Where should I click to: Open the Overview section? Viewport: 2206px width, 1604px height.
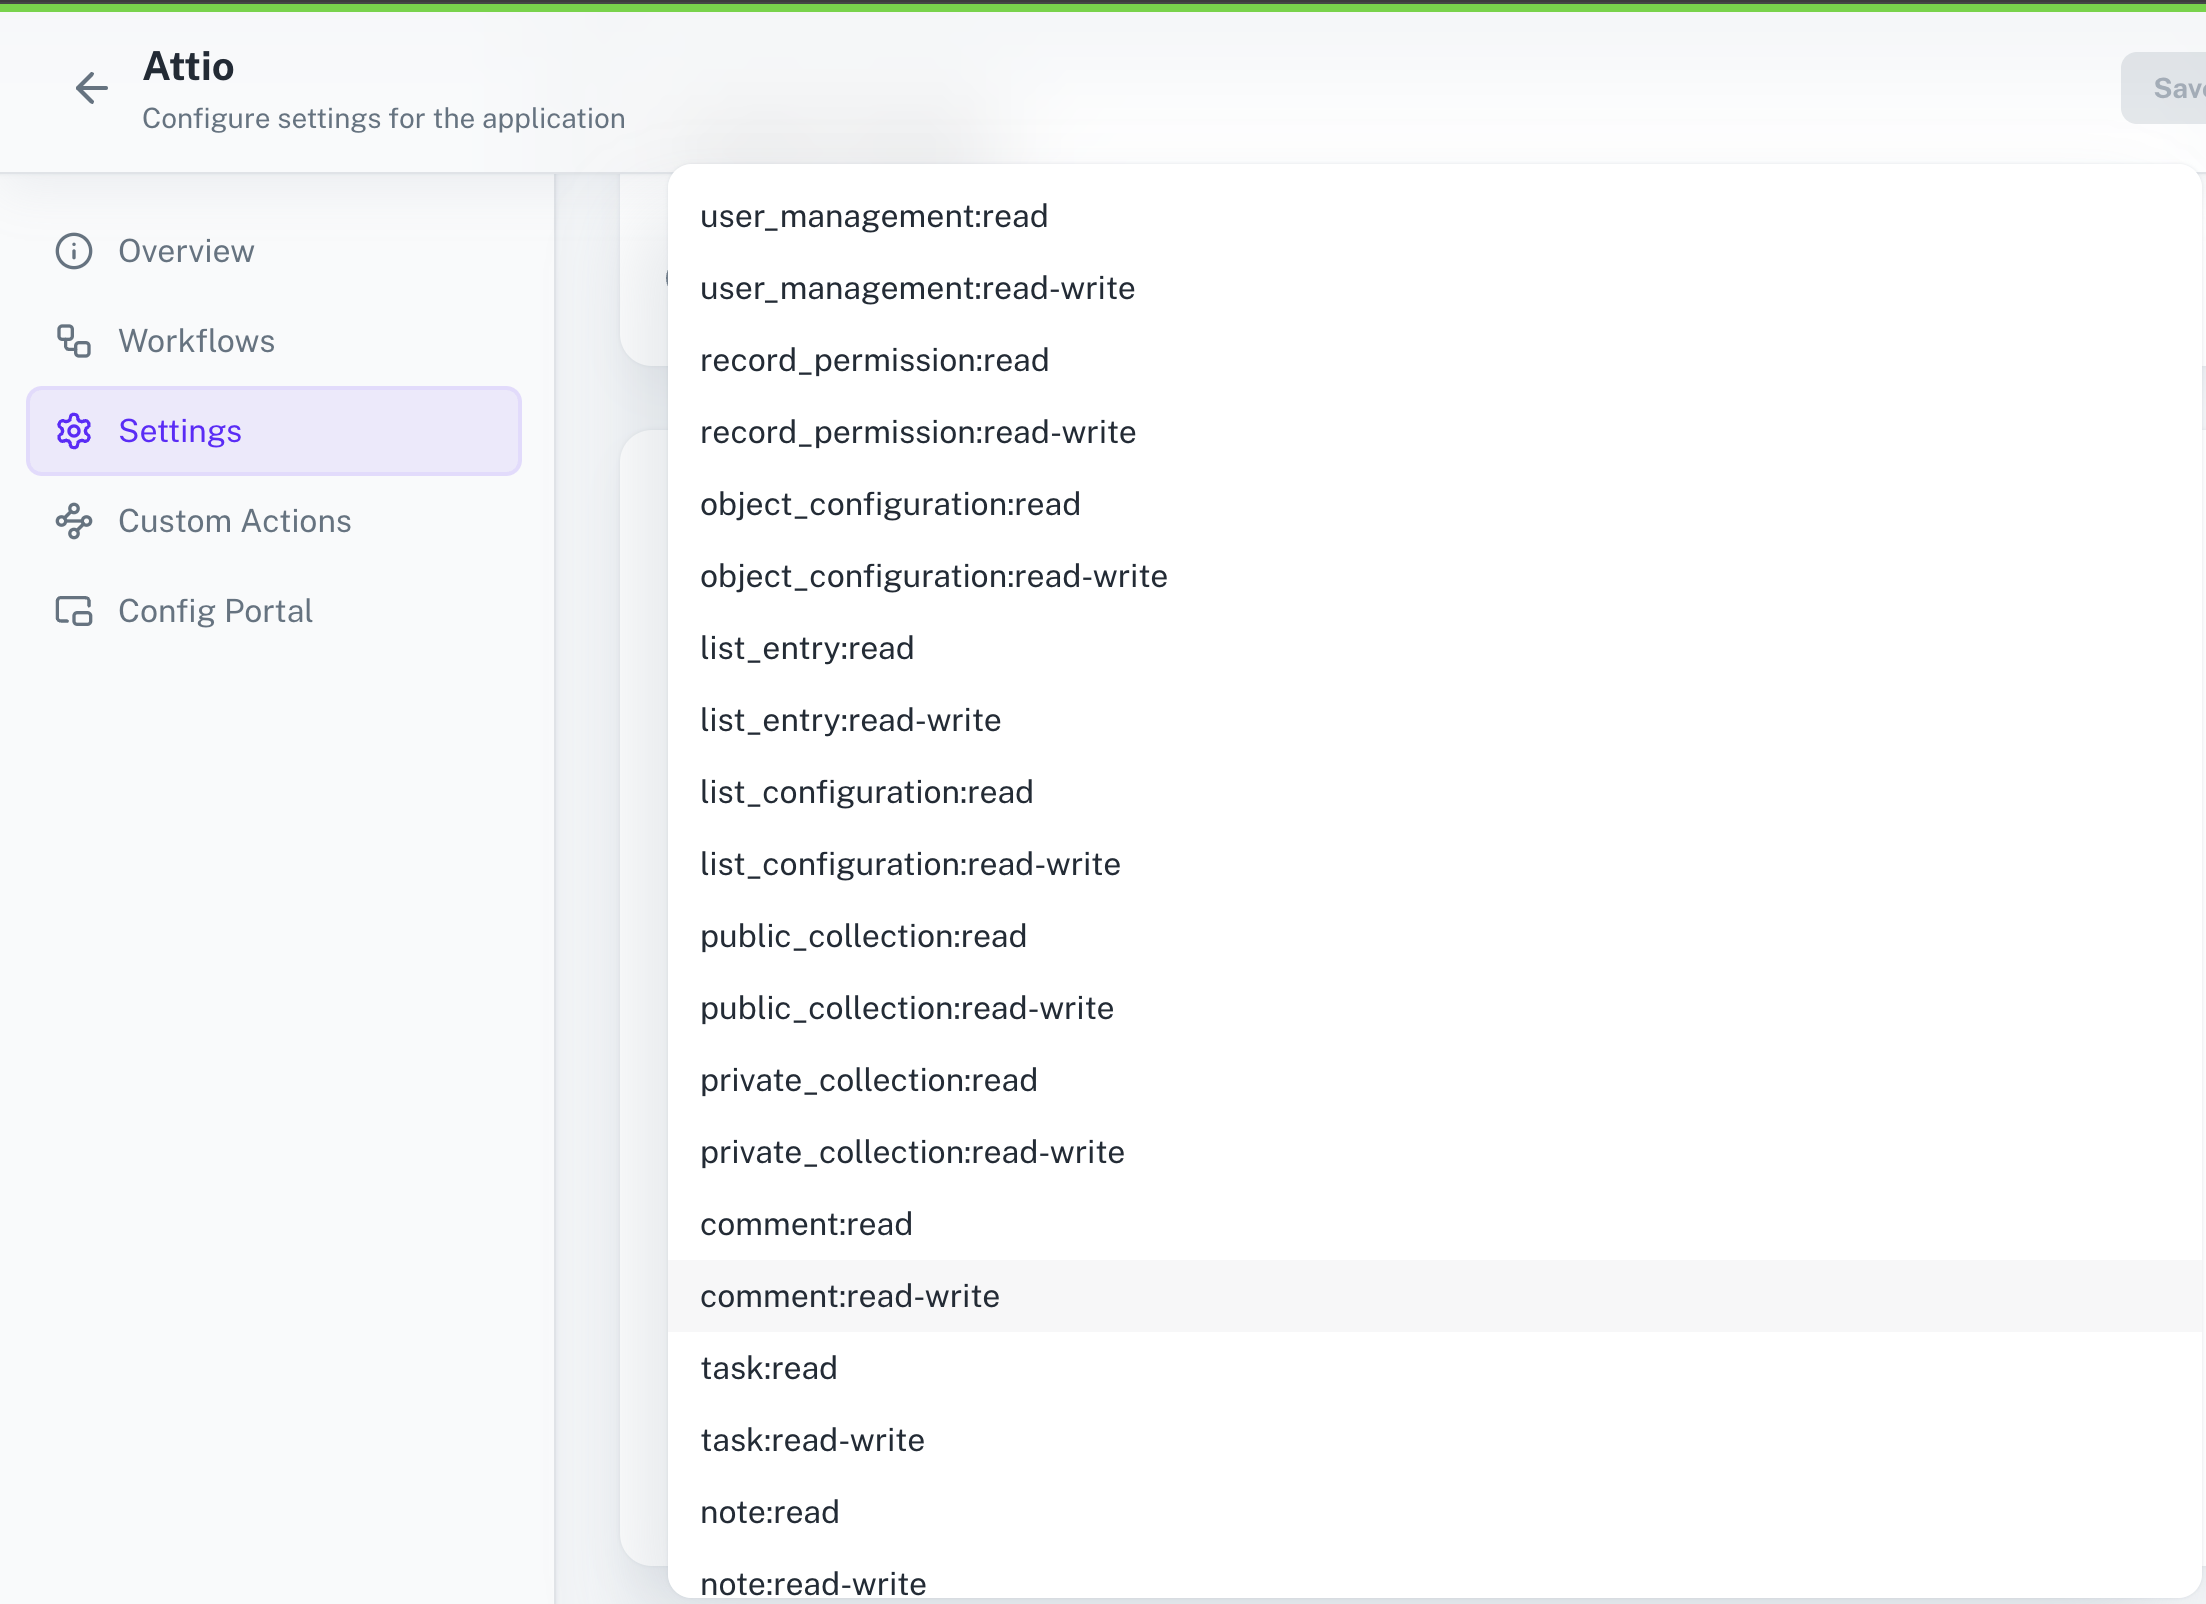(x=187, y=250)
